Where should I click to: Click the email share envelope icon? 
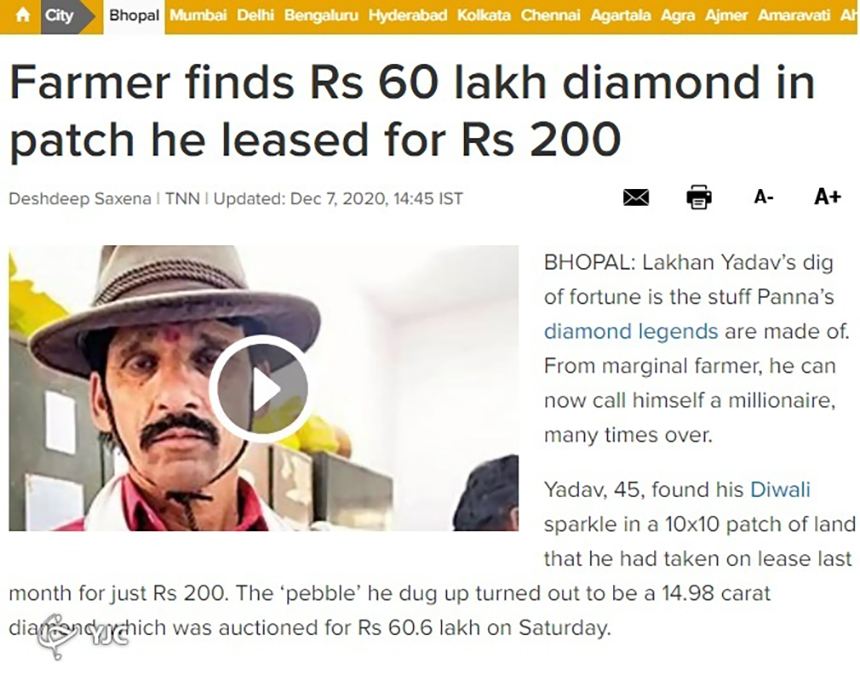click(636, 198)
